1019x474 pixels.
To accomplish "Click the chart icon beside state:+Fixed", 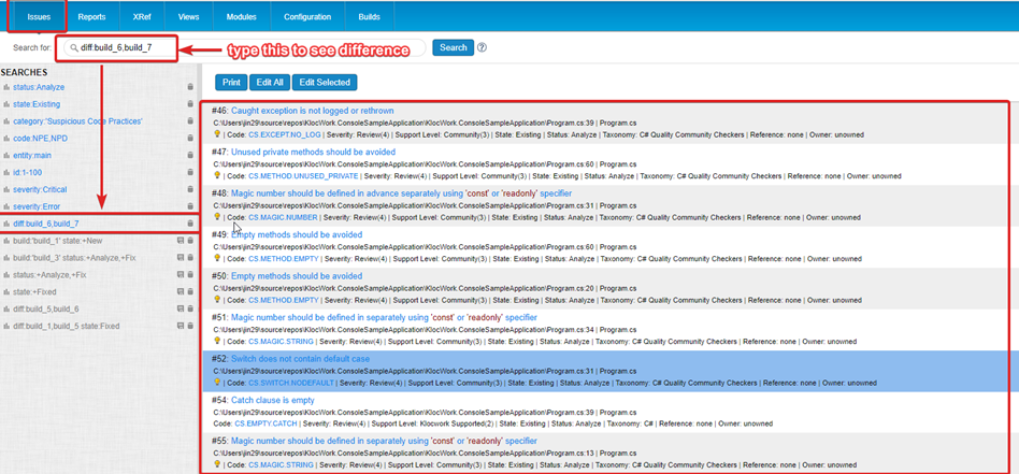I will (x=6, y=292).
